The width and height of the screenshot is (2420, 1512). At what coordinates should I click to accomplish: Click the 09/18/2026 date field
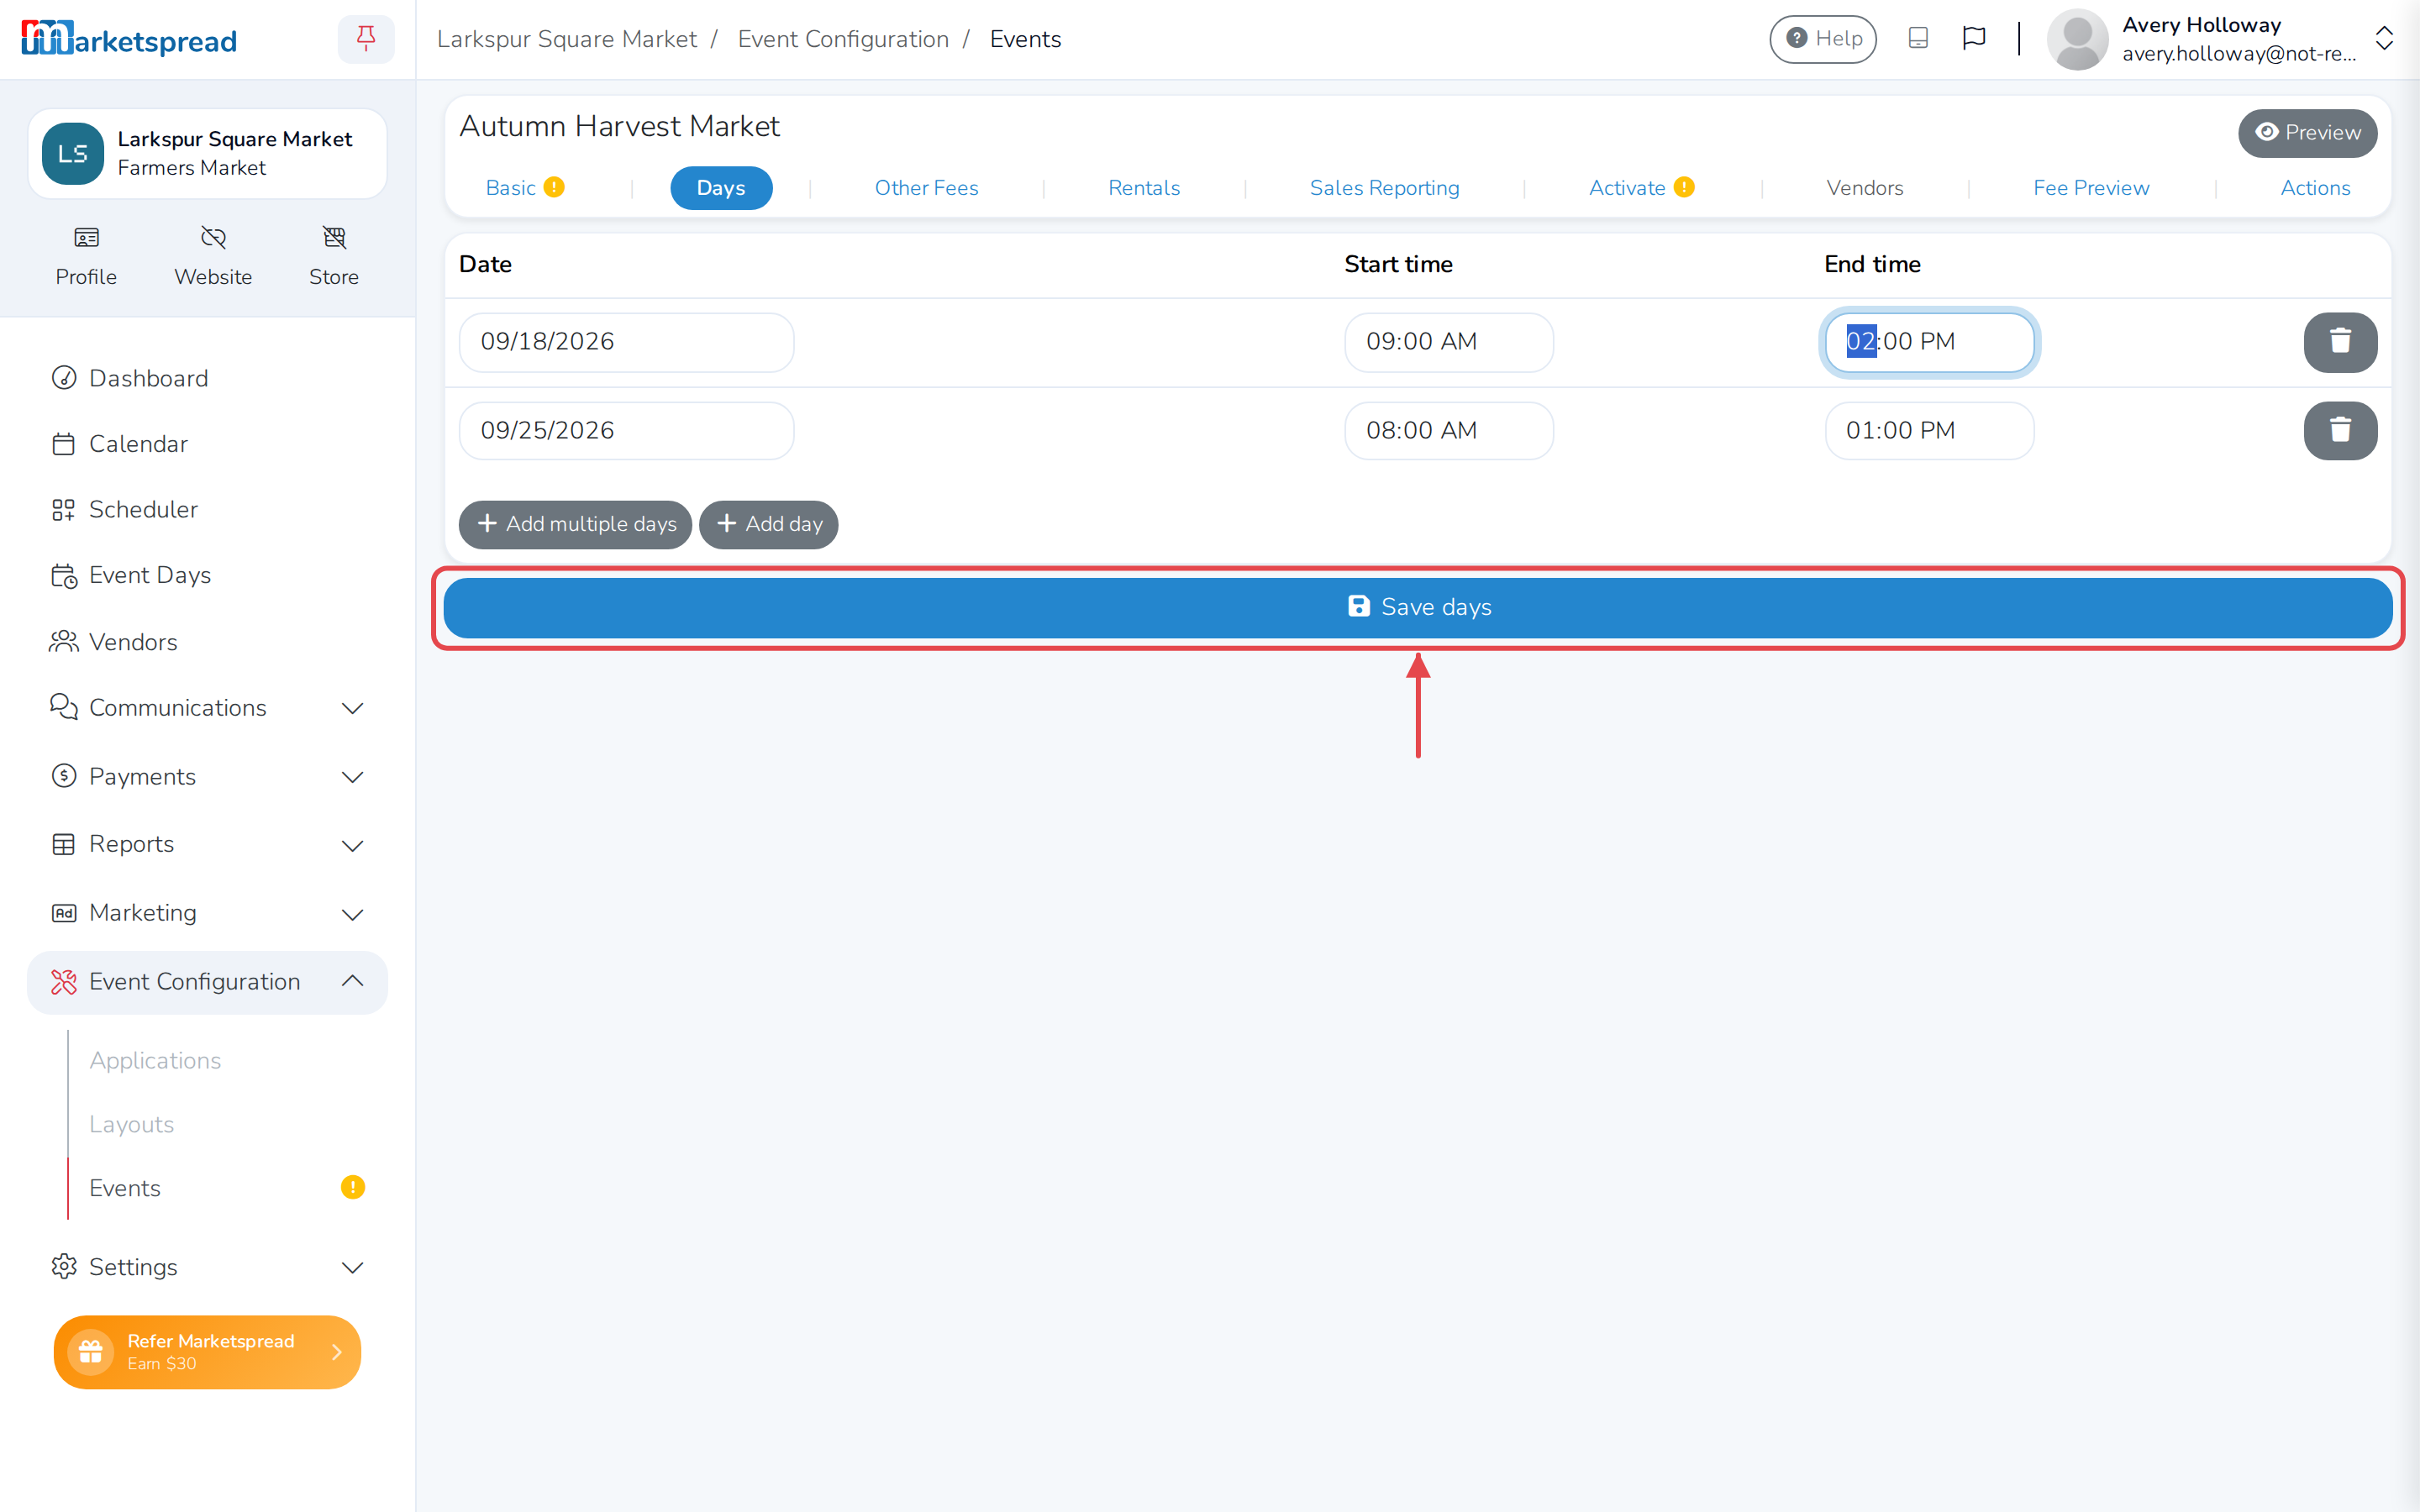point(627,342)
